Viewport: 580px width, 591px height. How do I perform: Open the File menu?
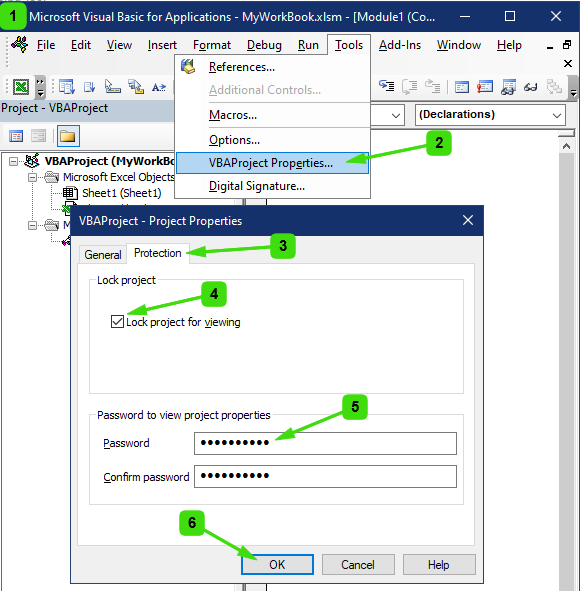coord(46,45)
